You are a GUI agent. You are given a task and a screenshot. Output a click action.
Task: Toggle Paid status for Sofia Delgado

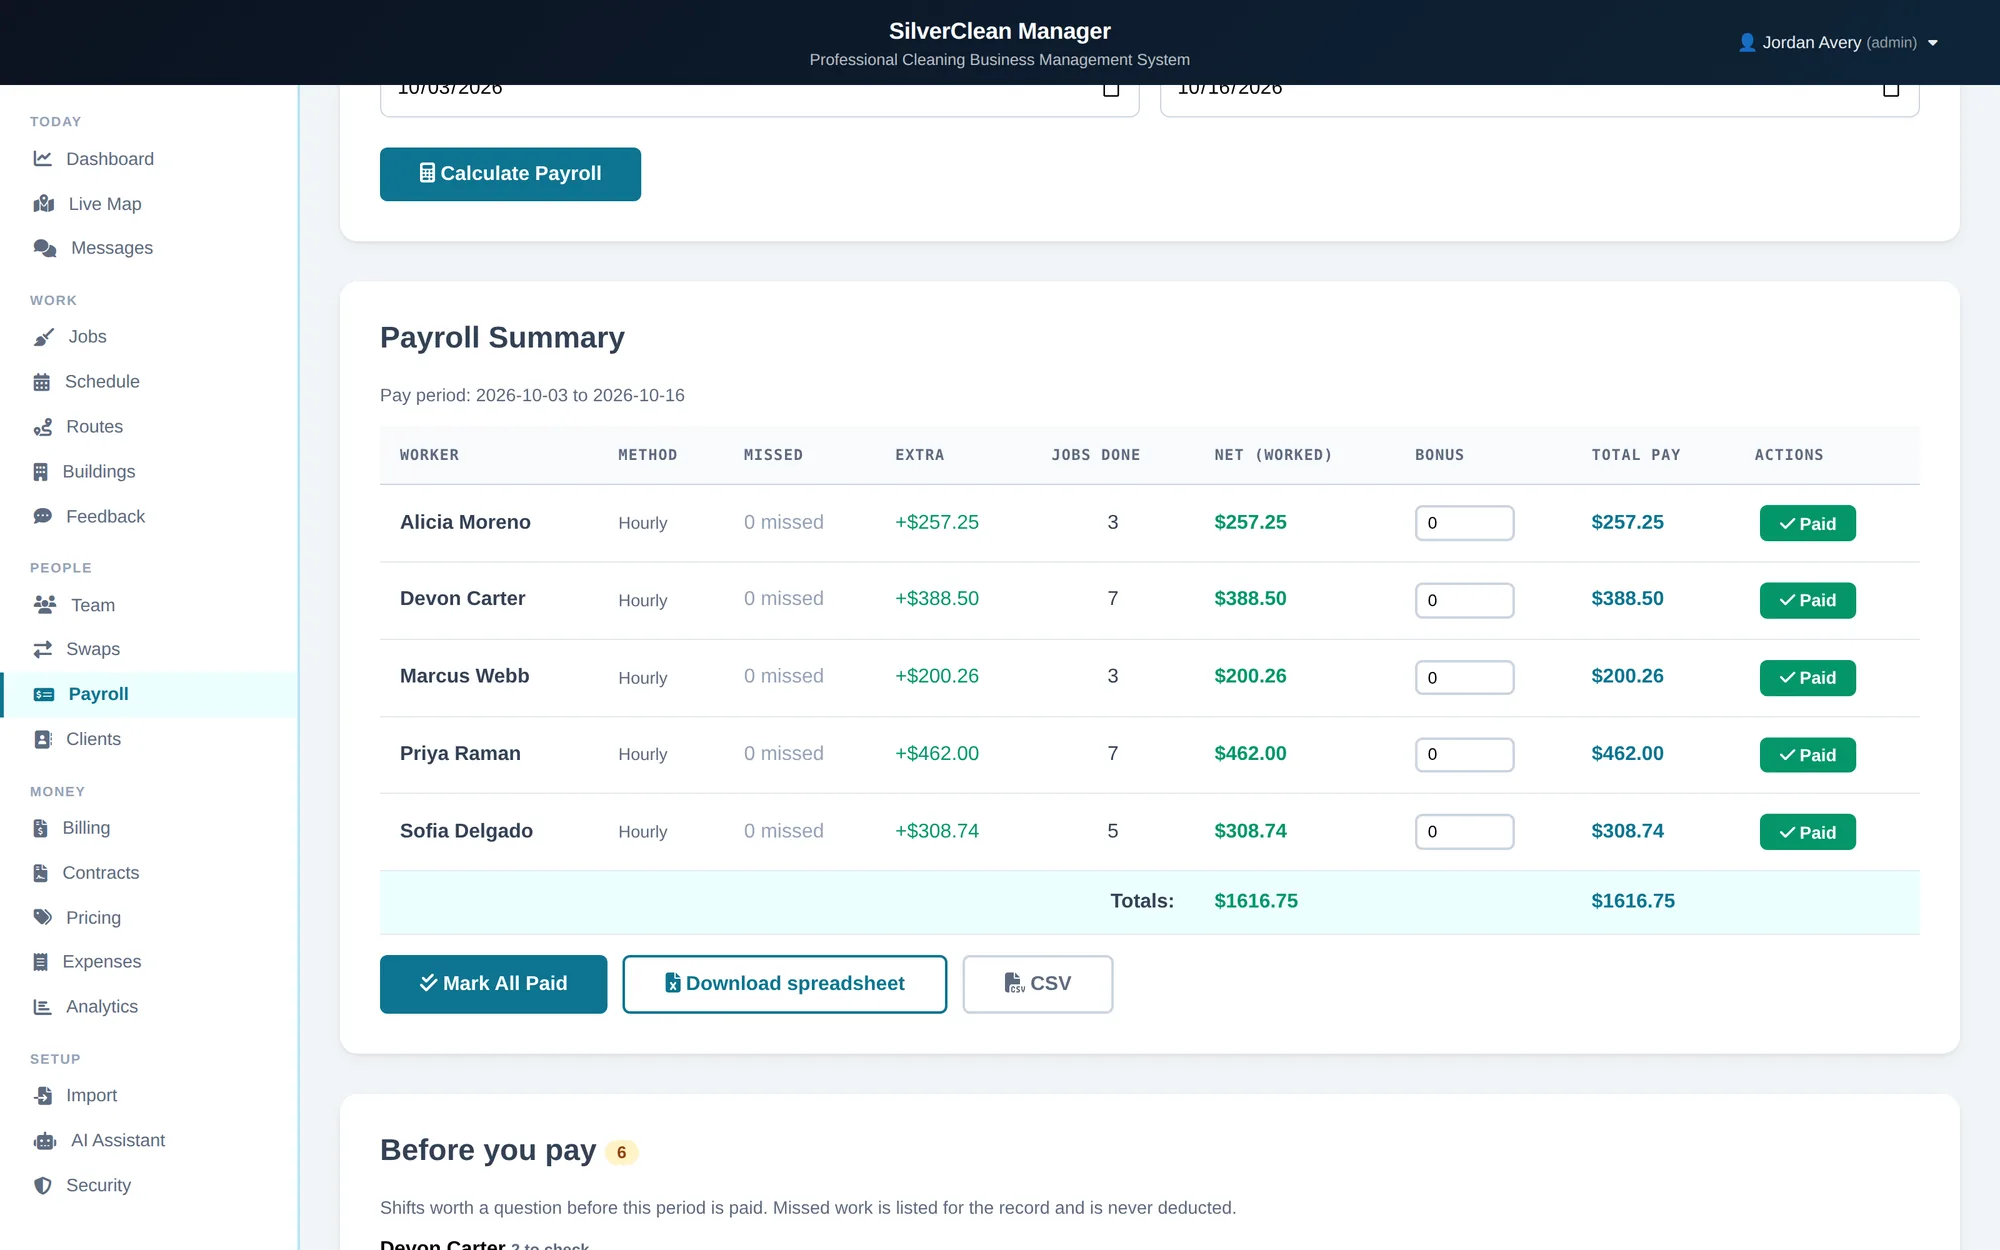click(x=1807, y=832)
